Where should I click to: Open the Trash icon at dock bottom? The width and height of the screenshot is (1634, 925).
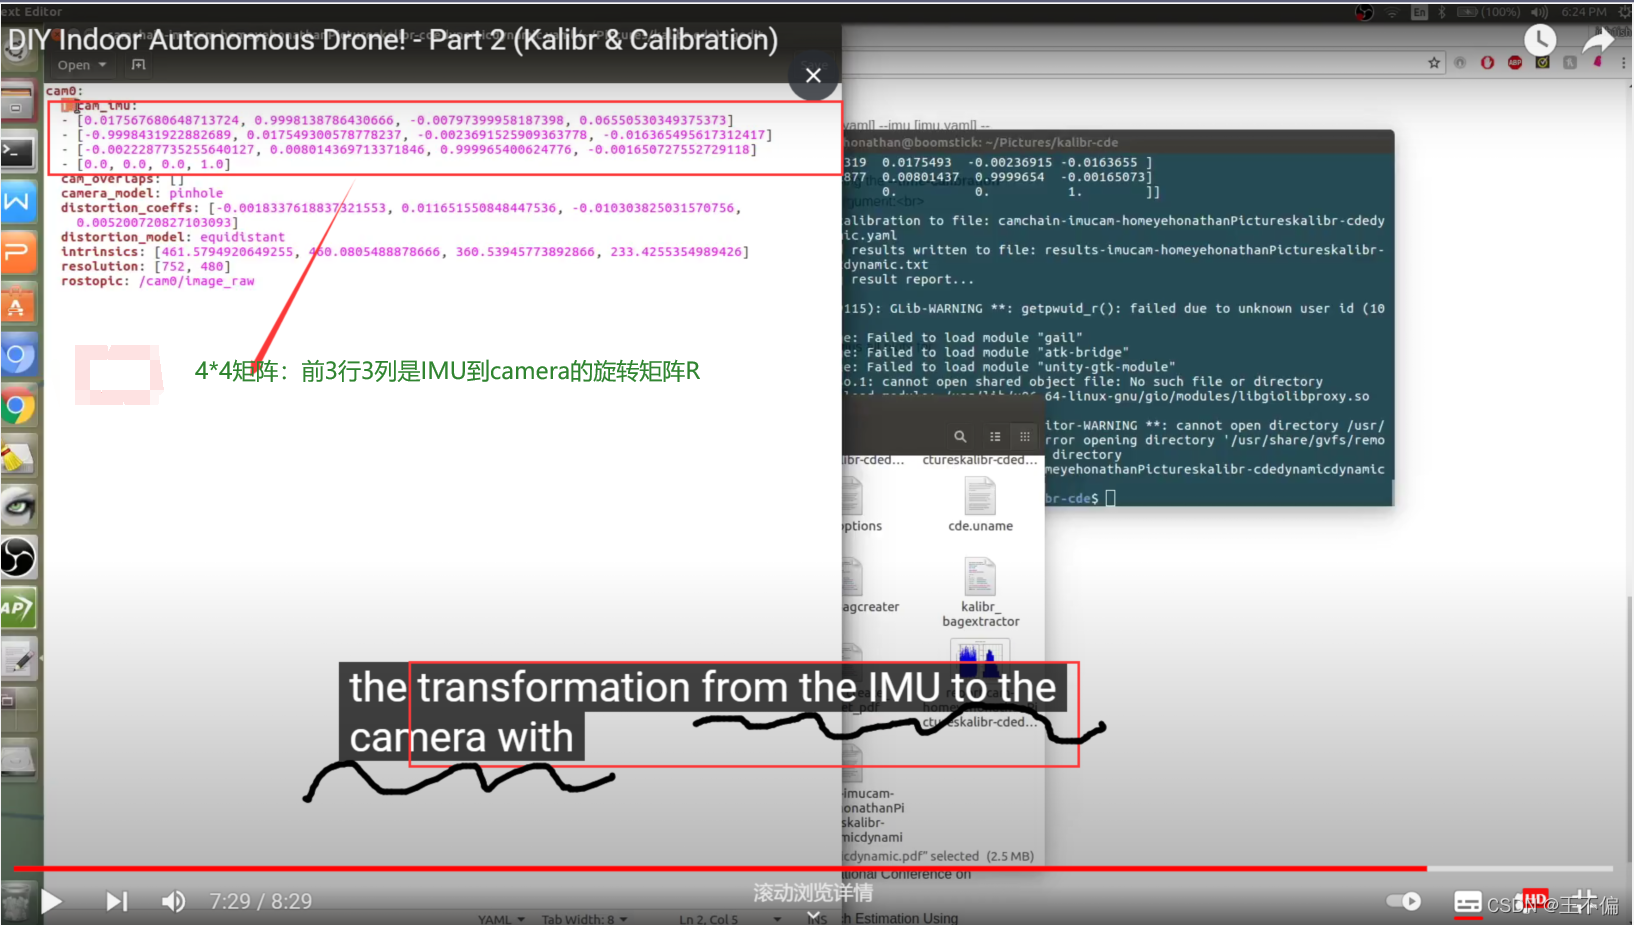point(18,904)
